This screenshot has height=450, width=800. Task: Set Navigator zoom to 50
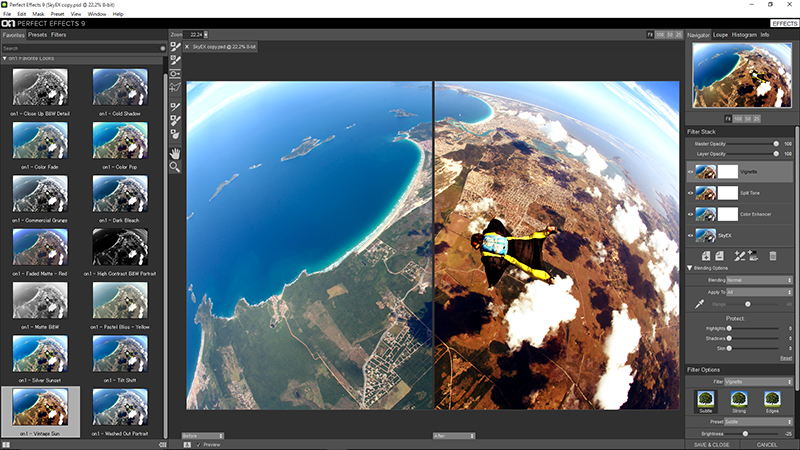(748, 119)
